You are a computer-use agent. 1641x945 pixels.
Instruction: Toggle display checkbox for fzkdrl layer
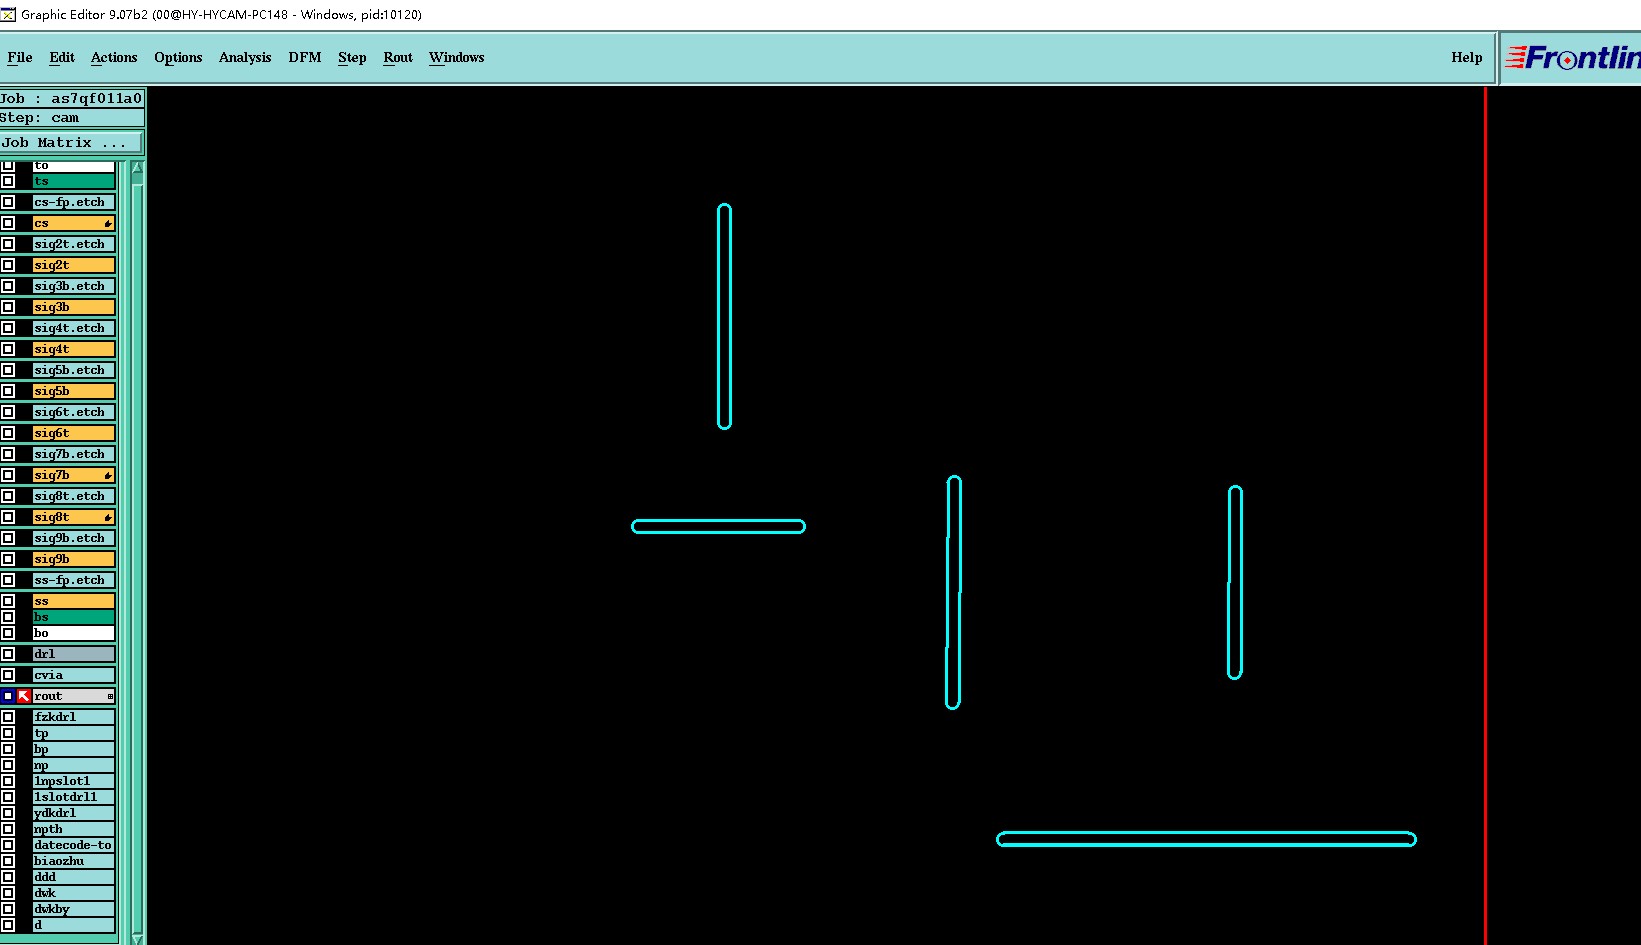[8, 717]
